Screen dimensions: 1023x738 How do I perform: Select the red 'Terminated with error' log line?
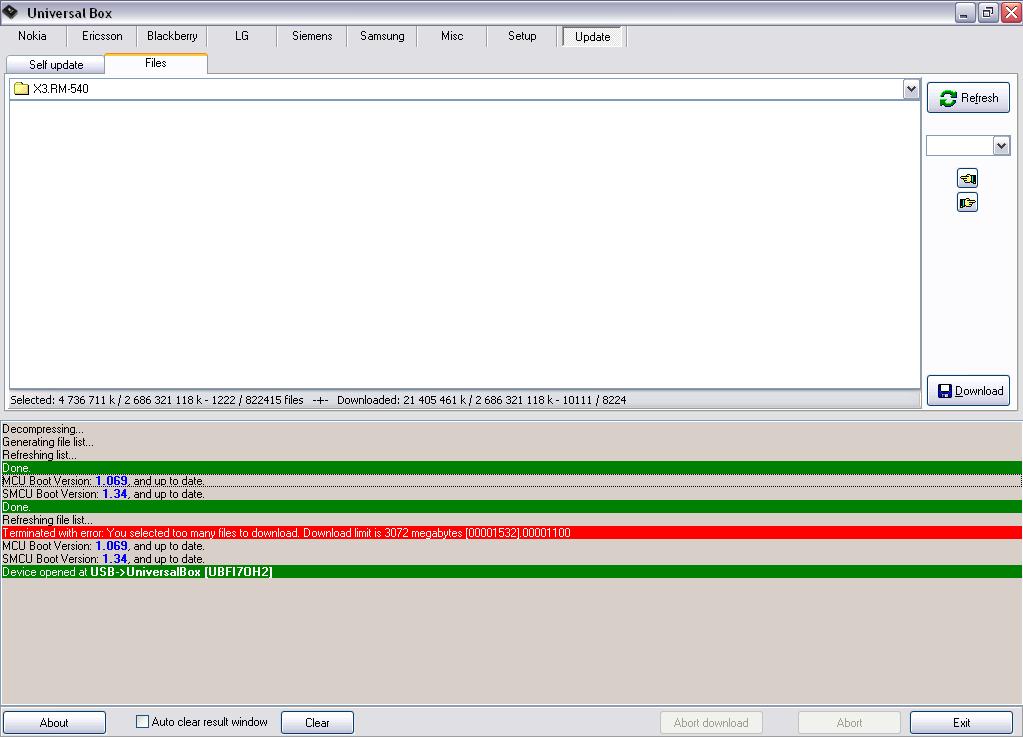512,533
